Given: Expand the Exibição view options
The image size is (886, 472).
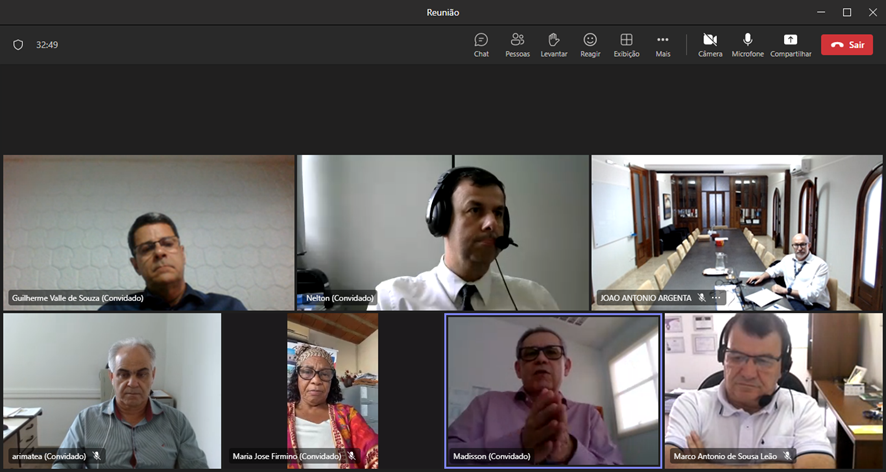Looking at the screenshot, I should pyautogui.click(x=626, y=44).
